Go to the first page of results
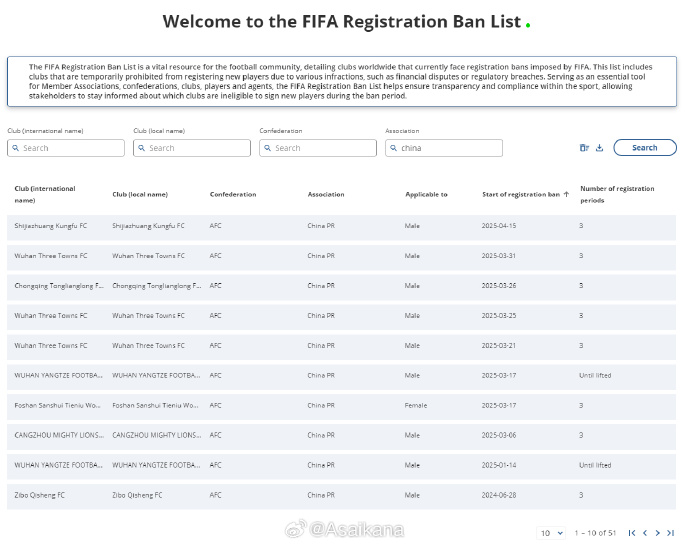The height and width of the screenshot is (544, 690). [x=631, y=533]
